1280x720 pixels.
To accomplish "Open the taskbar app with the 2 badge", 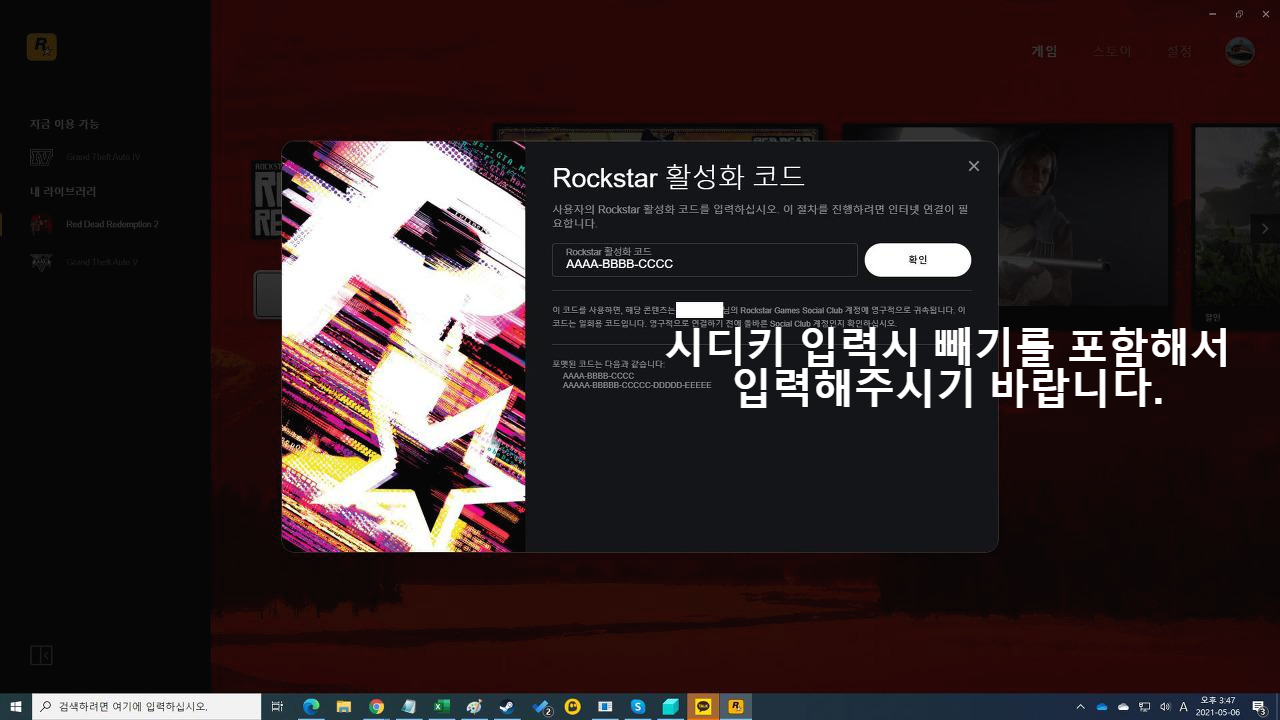I will (542, 706).
